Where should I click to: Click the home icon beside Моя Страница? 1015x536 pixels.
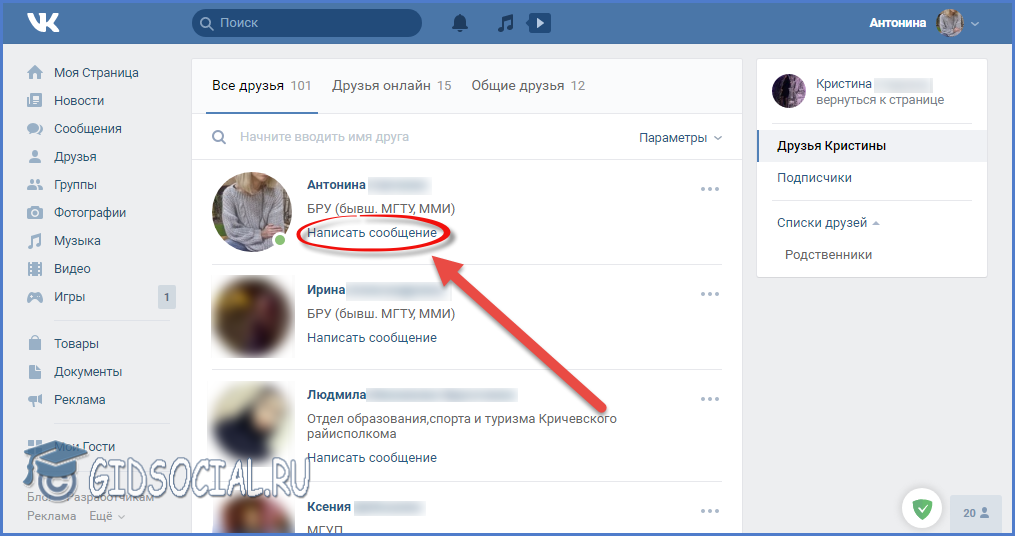pos(35,73)
